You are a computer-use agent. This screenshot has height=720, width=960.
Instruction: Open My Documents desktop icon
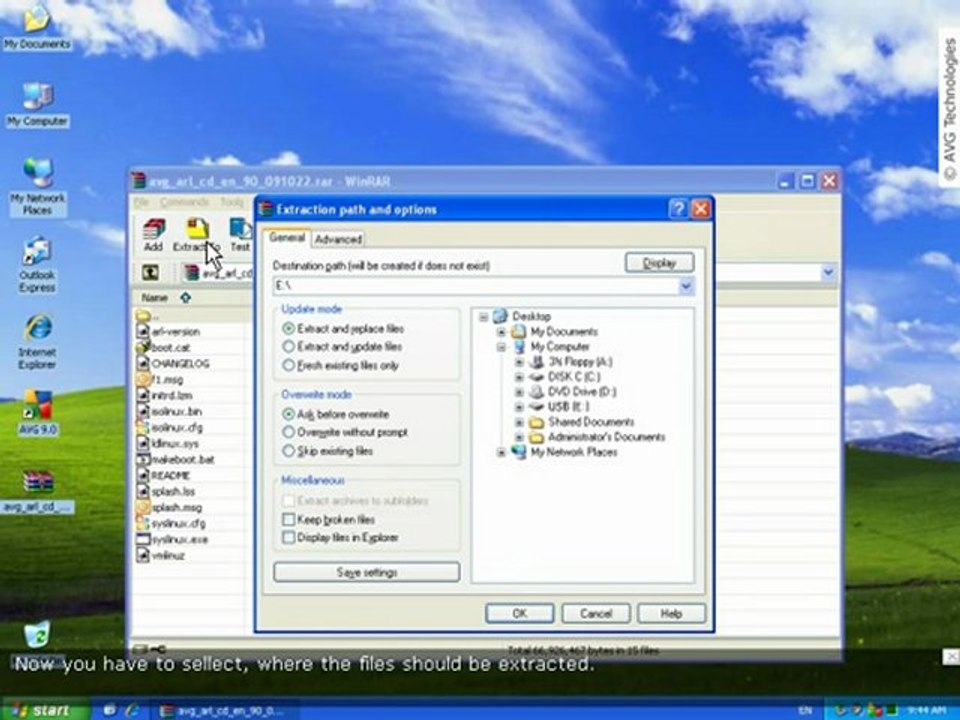(x=37, y=27)
